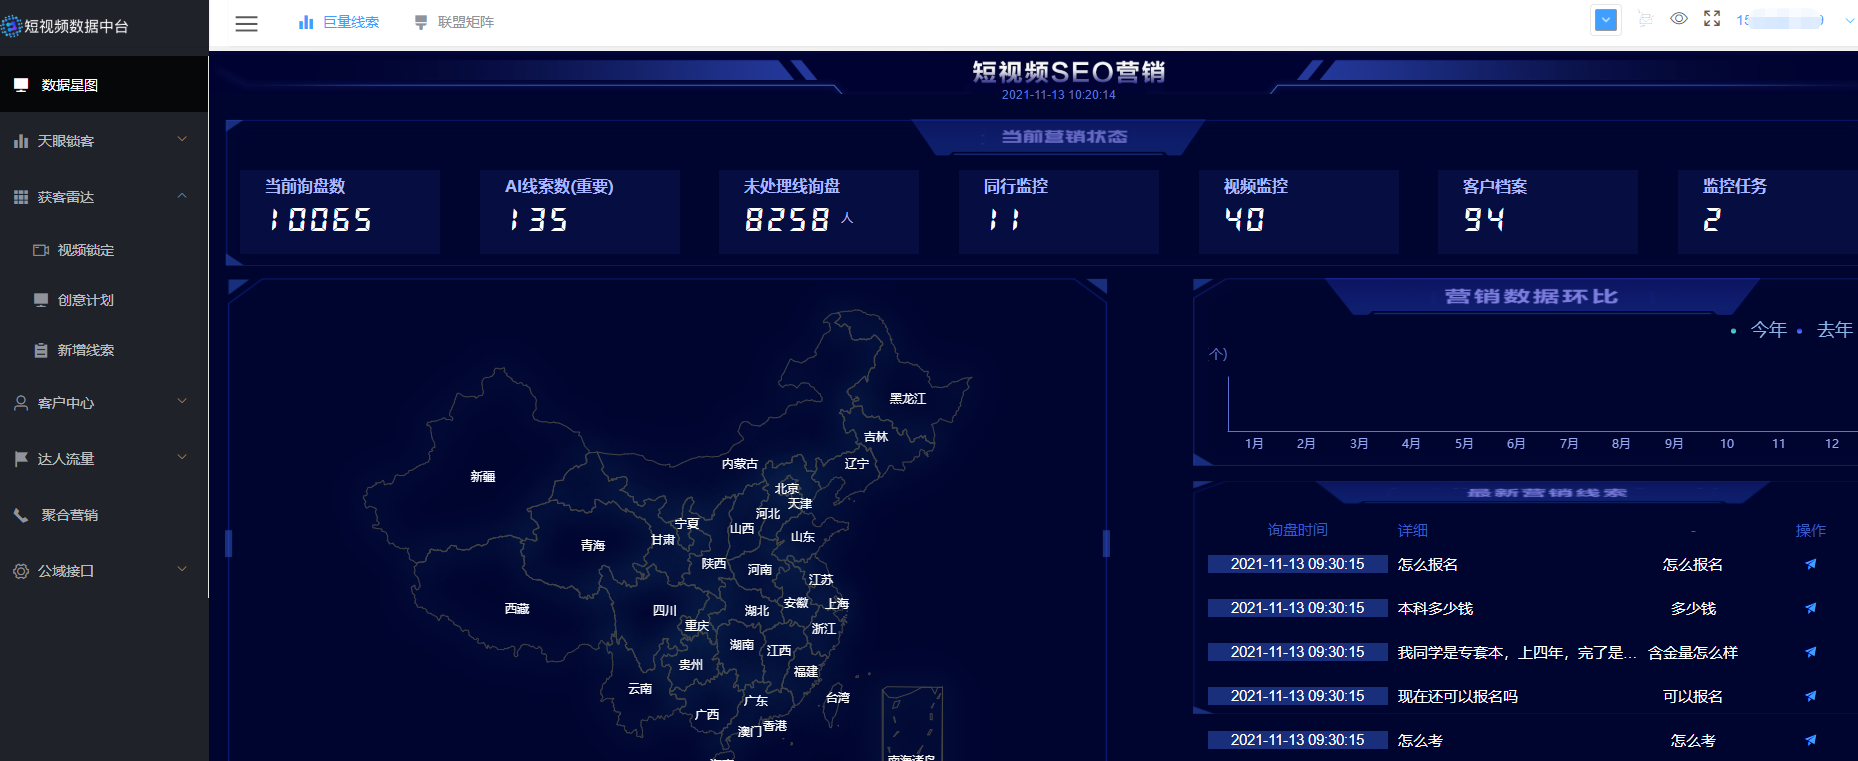Open 视频锁定 submenu item
The height and width of the screenshot is (761, 1858).
coord(86,250)
